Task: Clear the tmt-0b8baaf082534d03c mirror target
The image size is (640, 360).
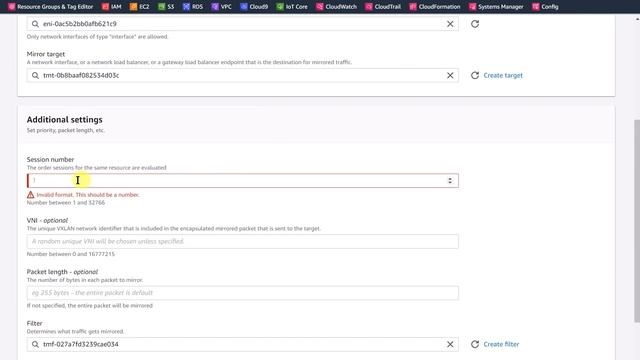Action: [450, 76]
